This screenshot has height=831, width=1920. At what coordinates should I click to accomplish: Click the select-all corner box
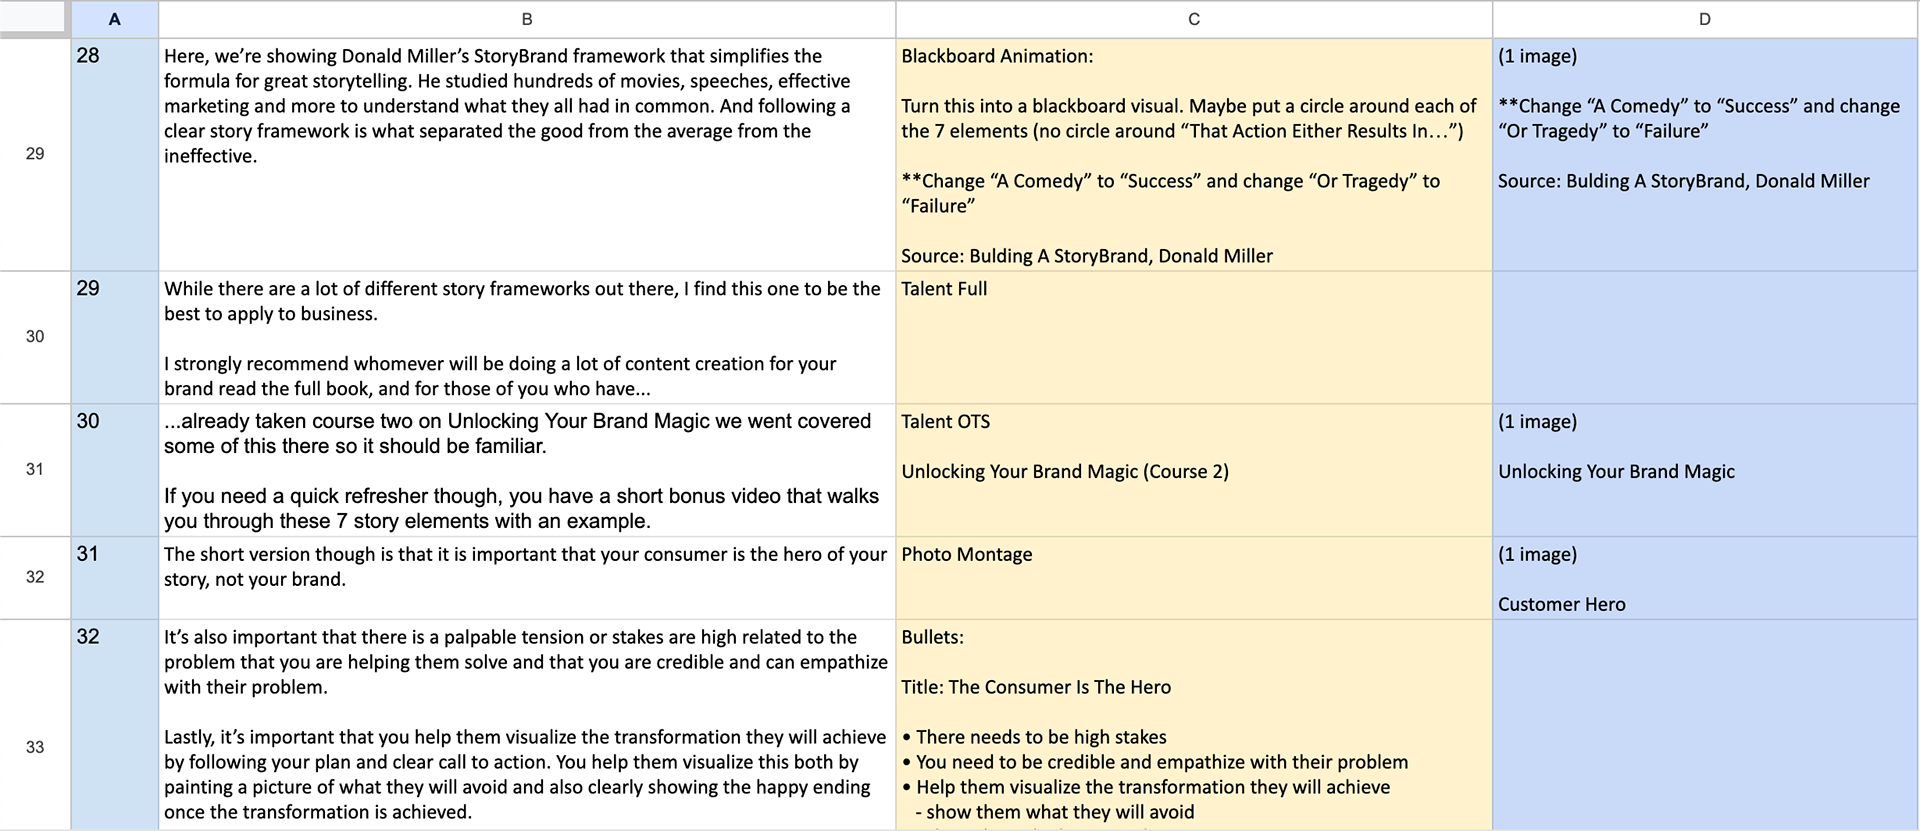[35, 19]
